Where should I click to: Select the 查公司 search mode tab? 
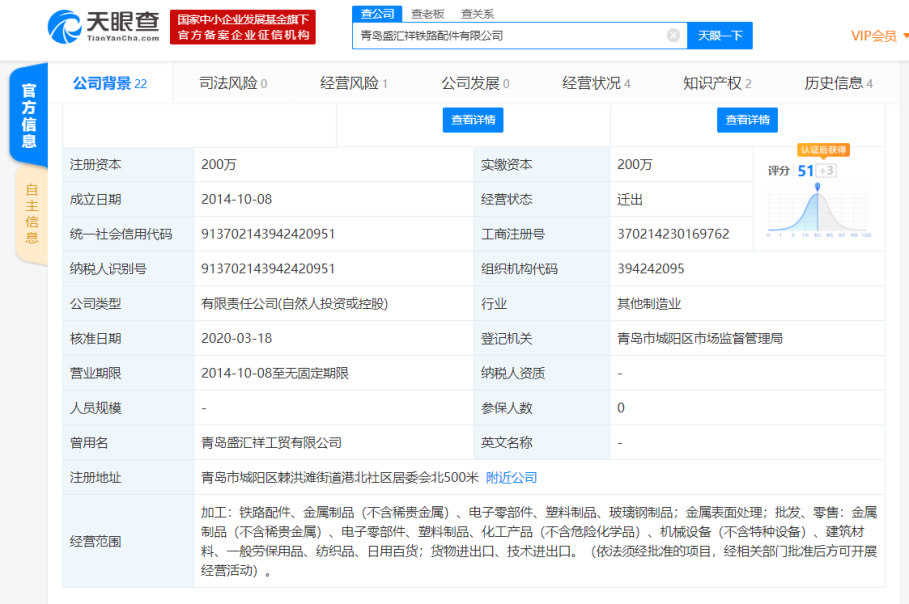[x=378, y=14]
